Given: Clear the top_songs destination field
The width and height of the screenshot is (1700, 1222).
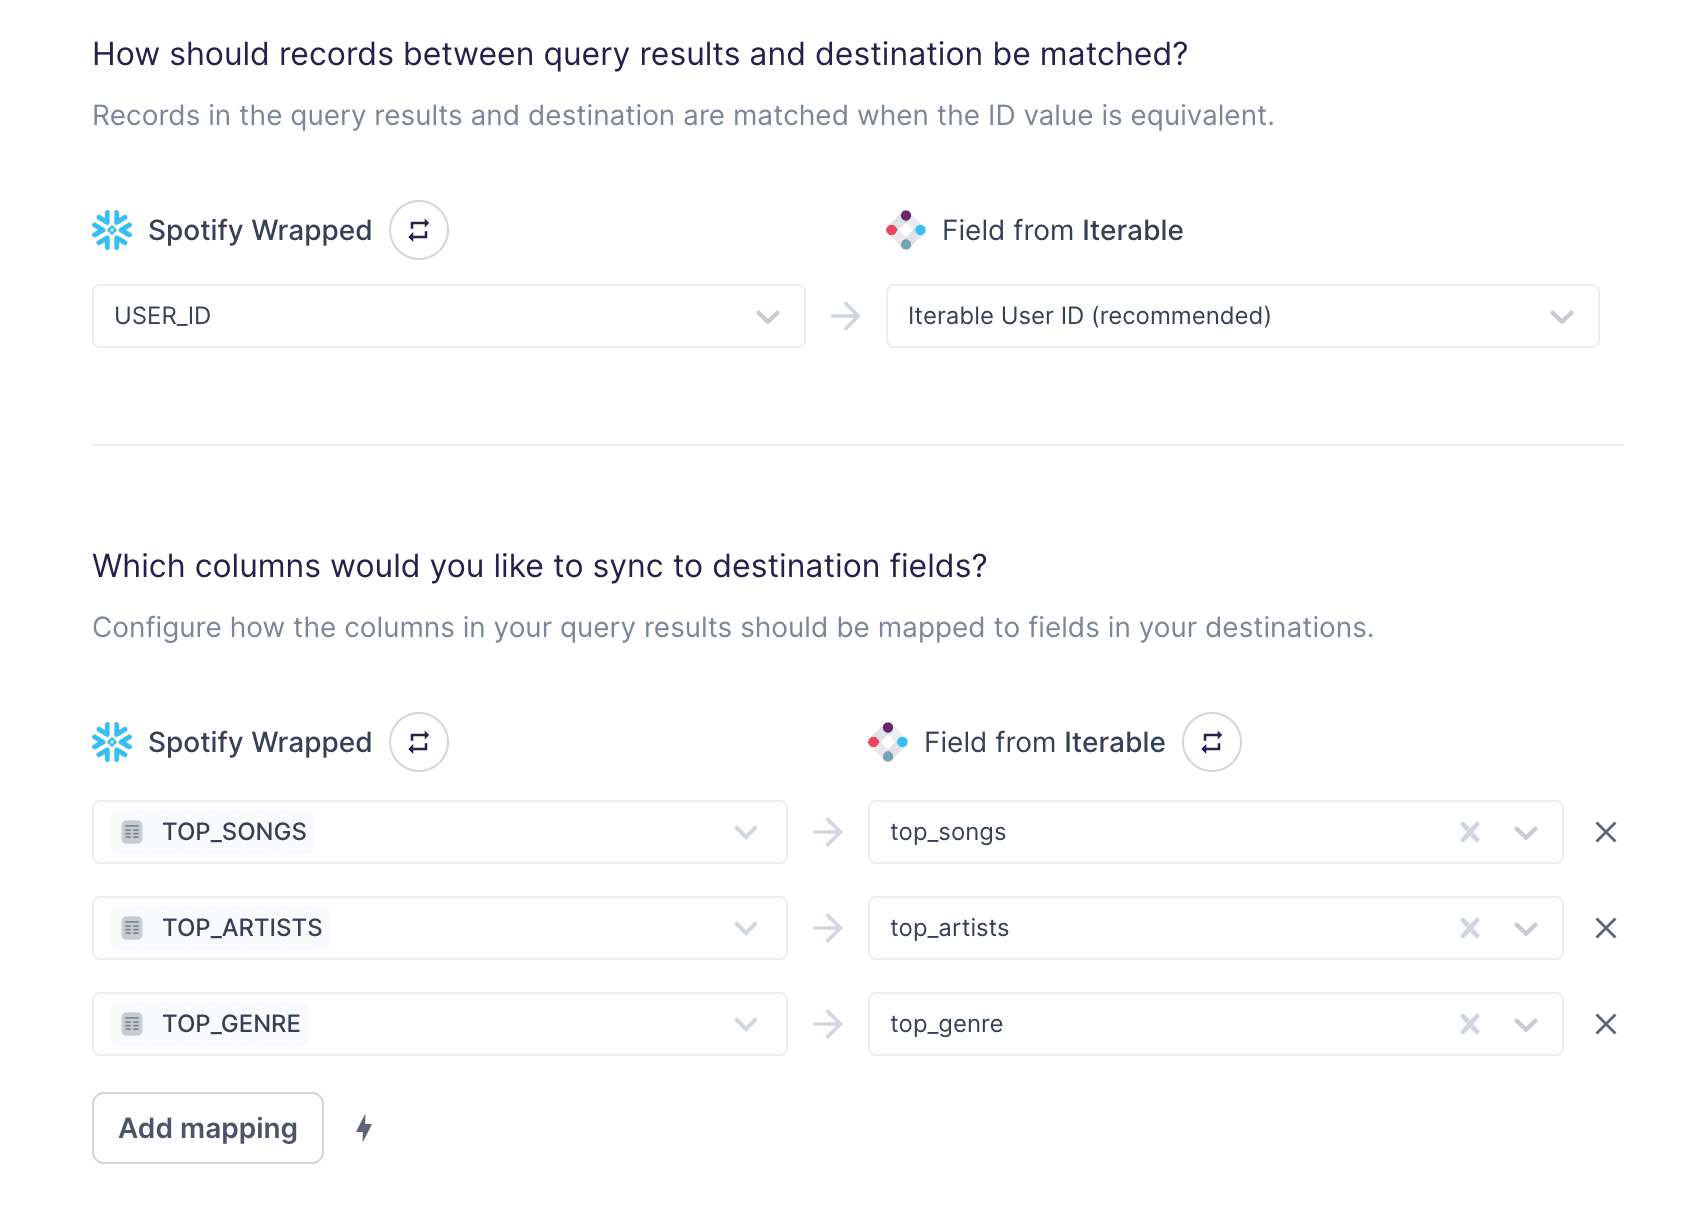Looking at the screenshot, I should pyautogui.click(x=1469, y=832).
